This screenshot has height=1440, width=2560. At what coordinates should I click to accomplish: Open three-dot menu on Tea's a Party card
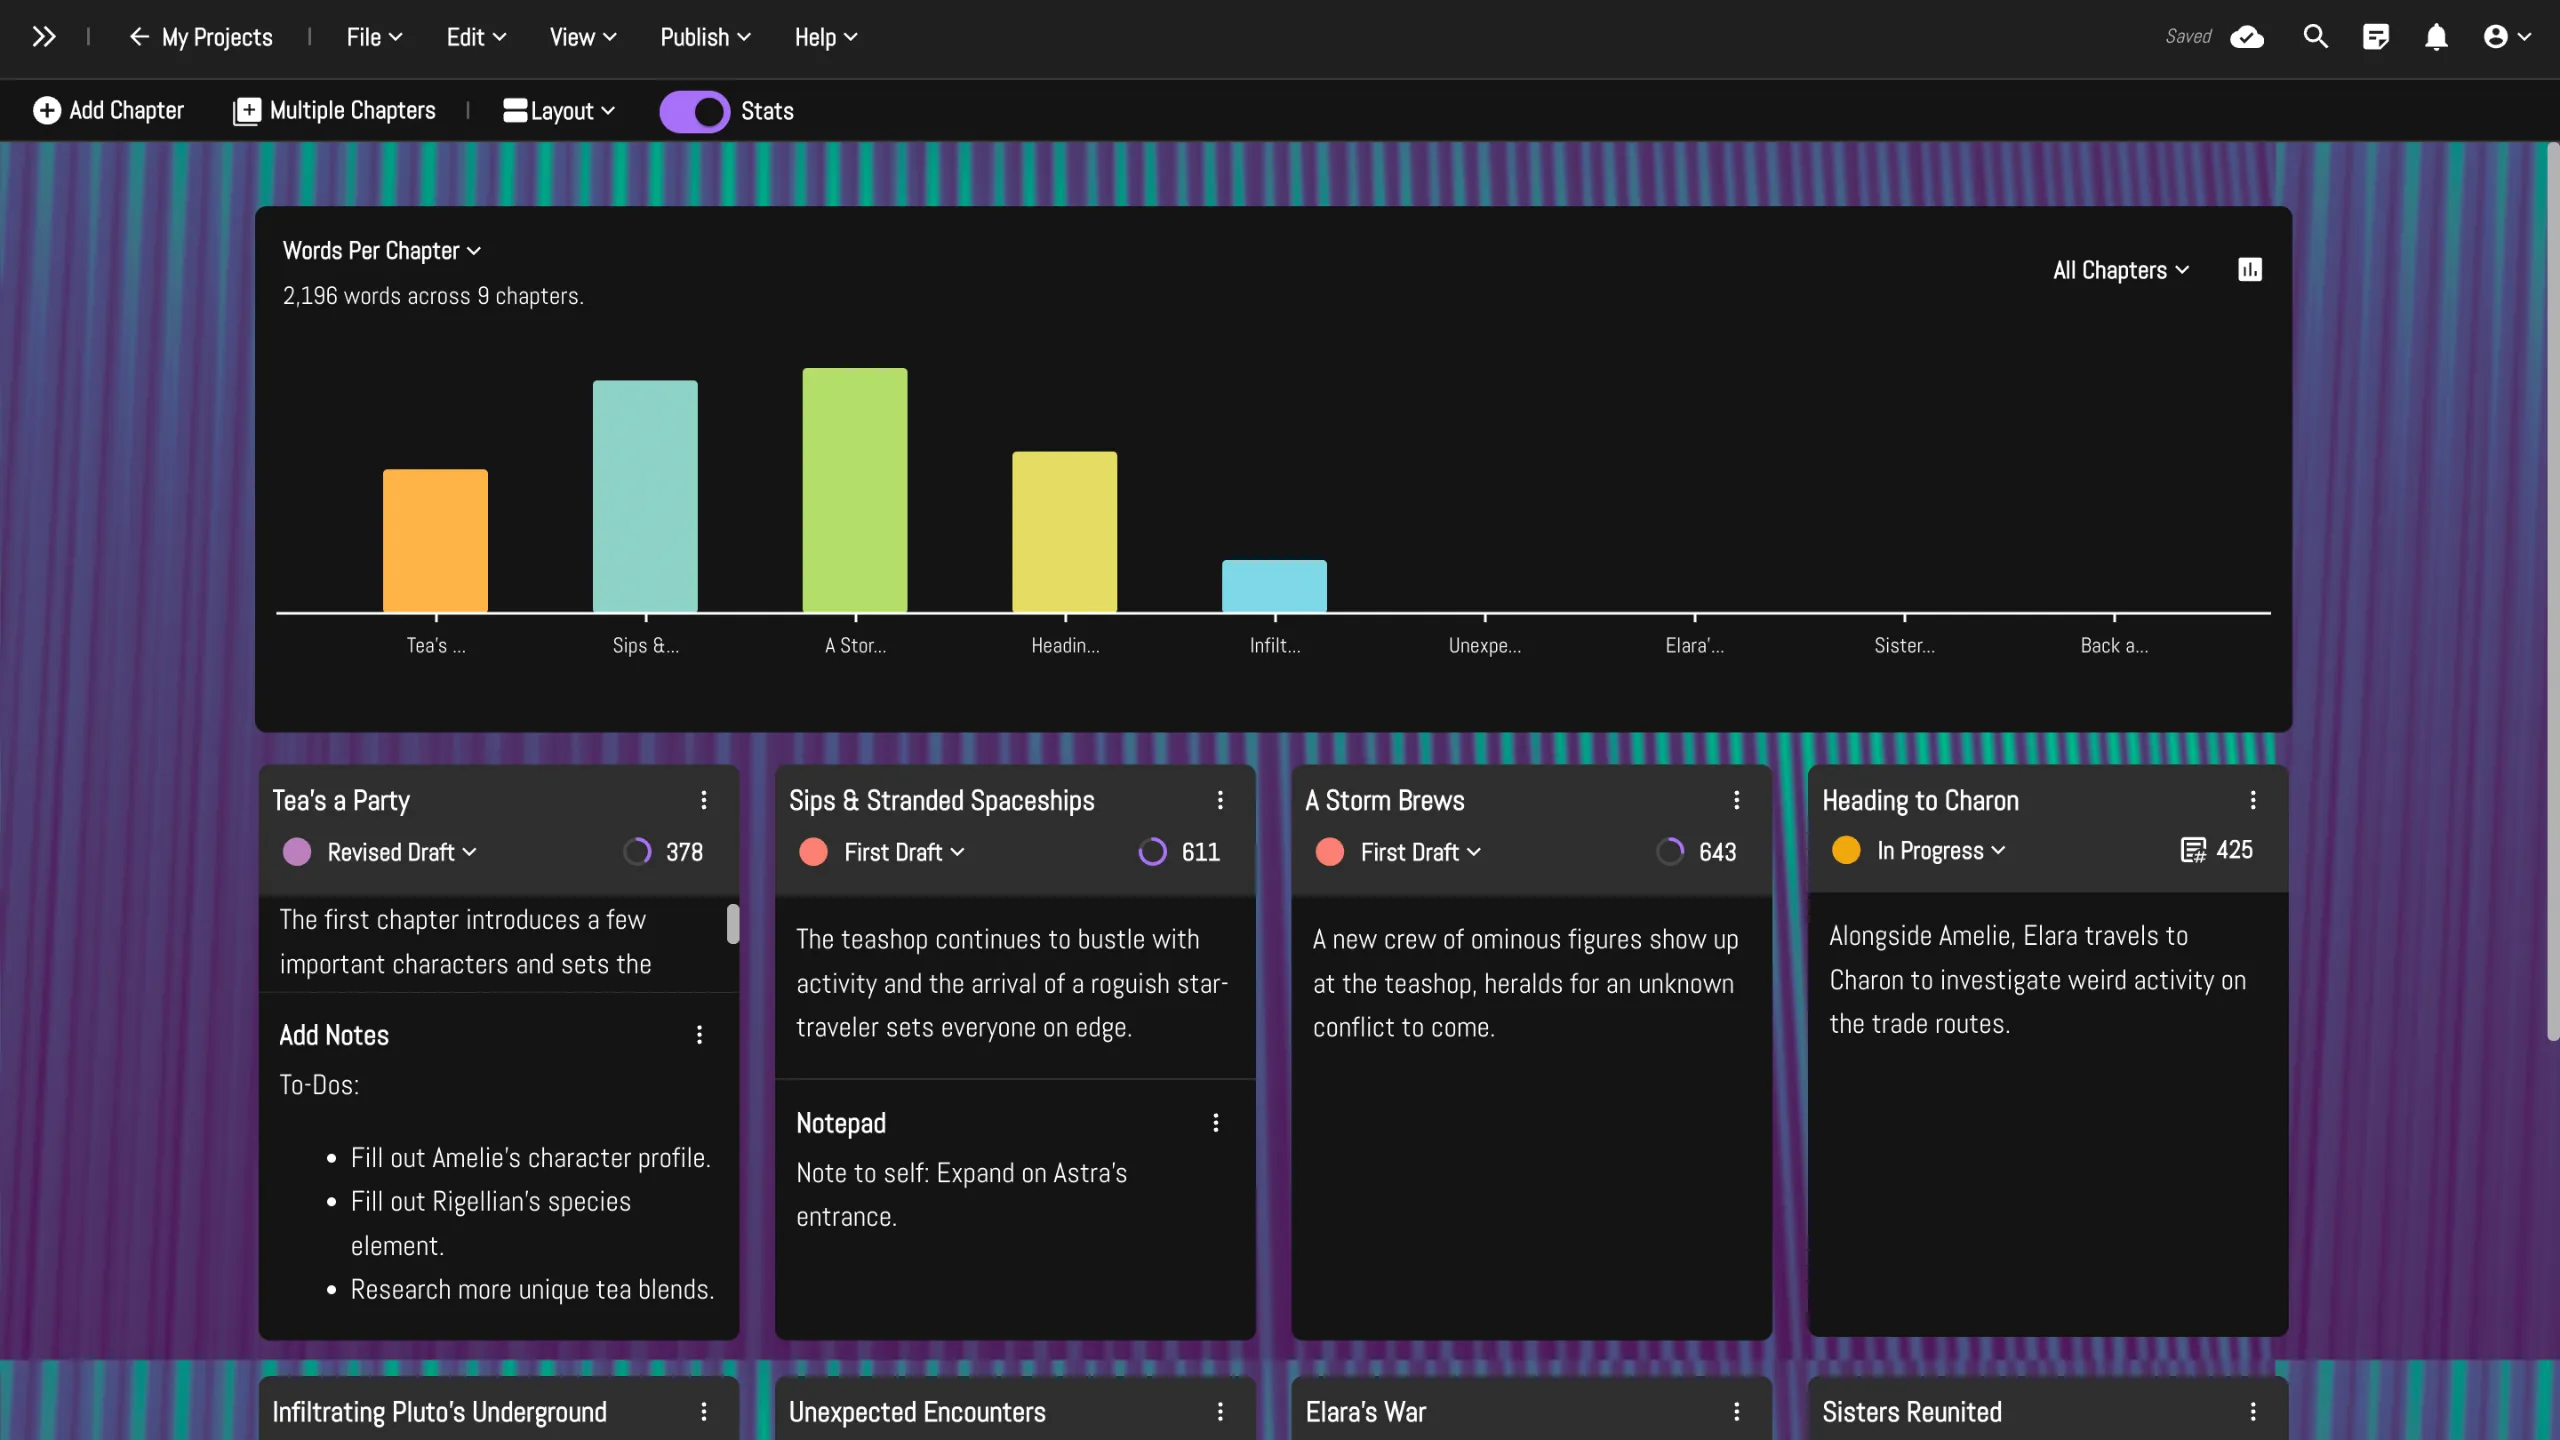[704, 800]
